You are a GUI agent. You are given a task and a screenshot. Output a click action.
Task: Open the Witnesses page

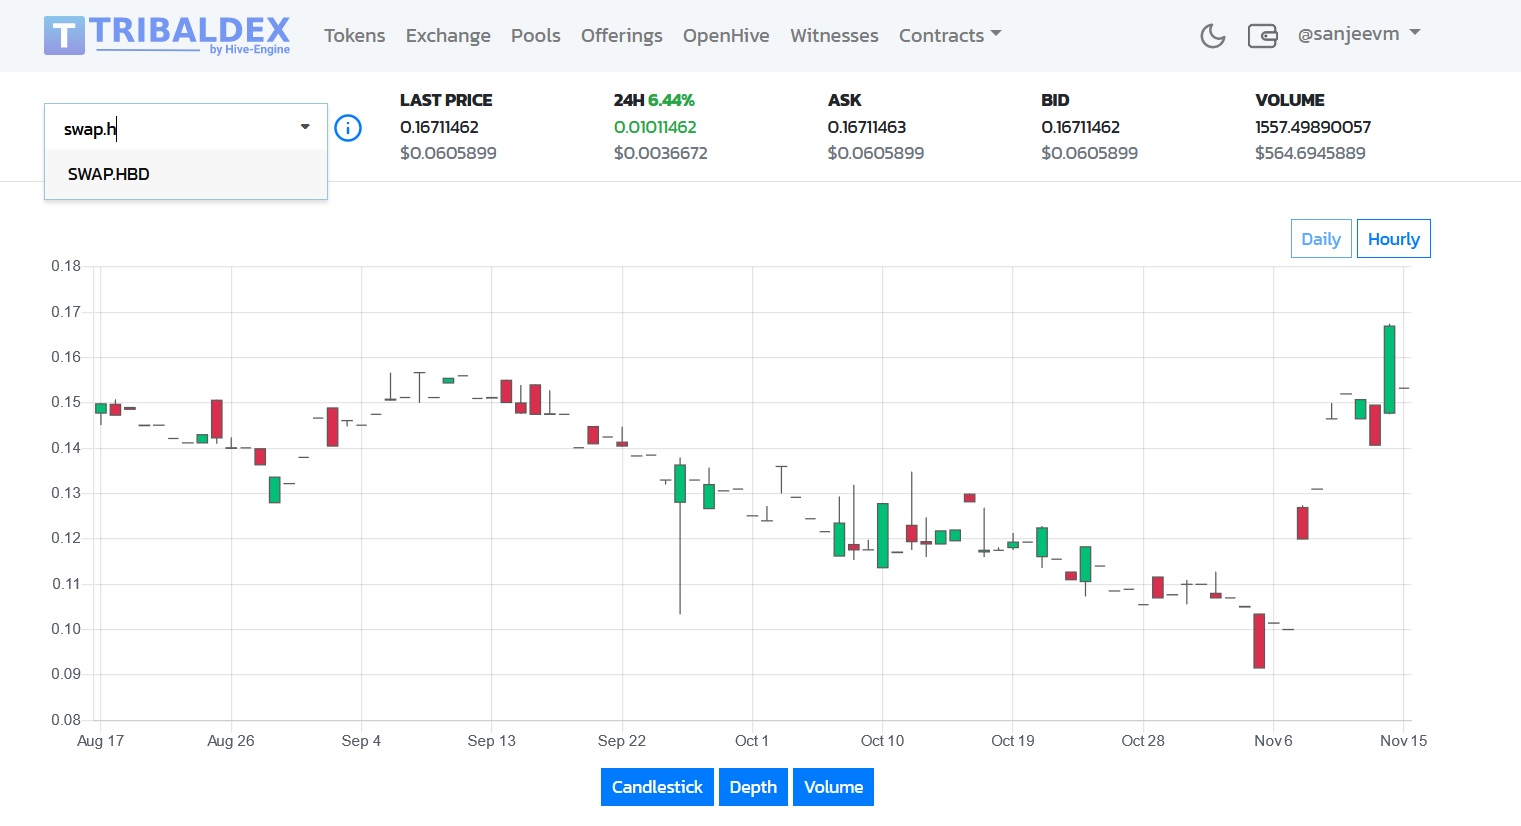(x=834, y=35)
